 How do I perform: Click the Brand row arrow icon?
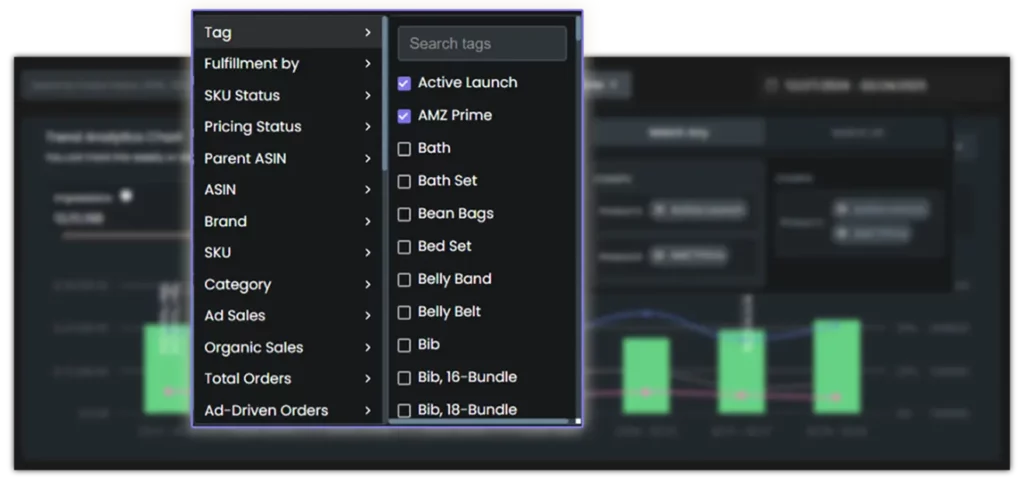tap(368, 222)
